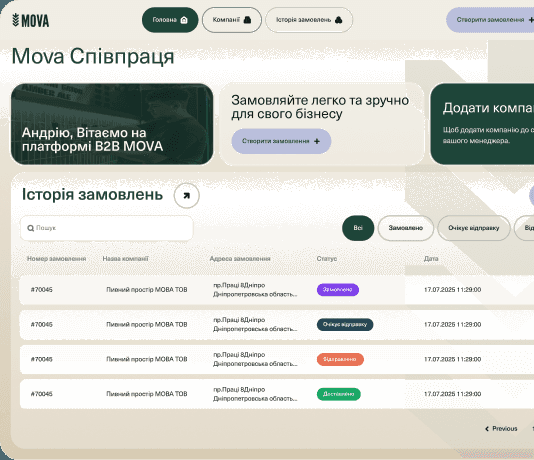Click the date in the Замовлено row
534x460 pixels.
452,290
